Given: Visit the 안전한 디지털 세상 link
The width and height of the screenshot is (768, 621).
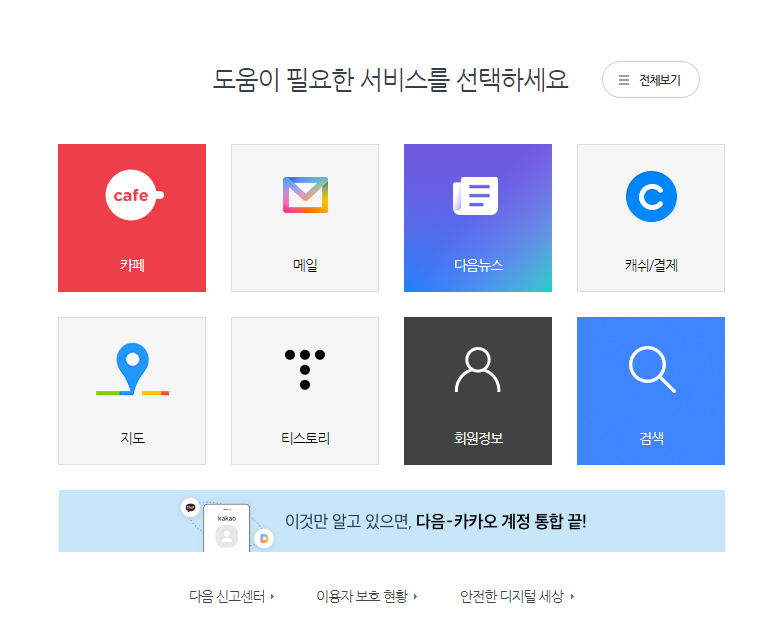Looking at the screenshot, I should 512,597.
